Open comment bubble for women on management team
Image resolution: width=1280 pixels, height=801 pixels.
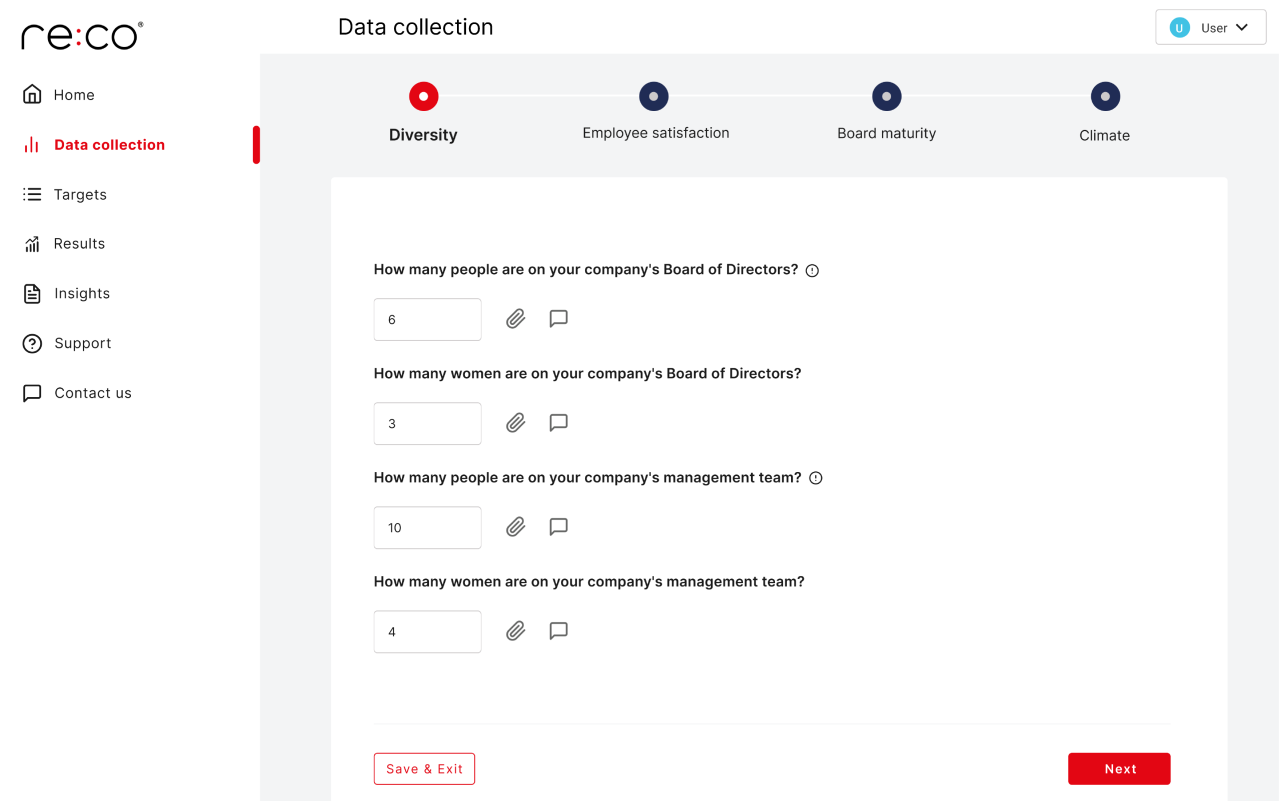559,631
